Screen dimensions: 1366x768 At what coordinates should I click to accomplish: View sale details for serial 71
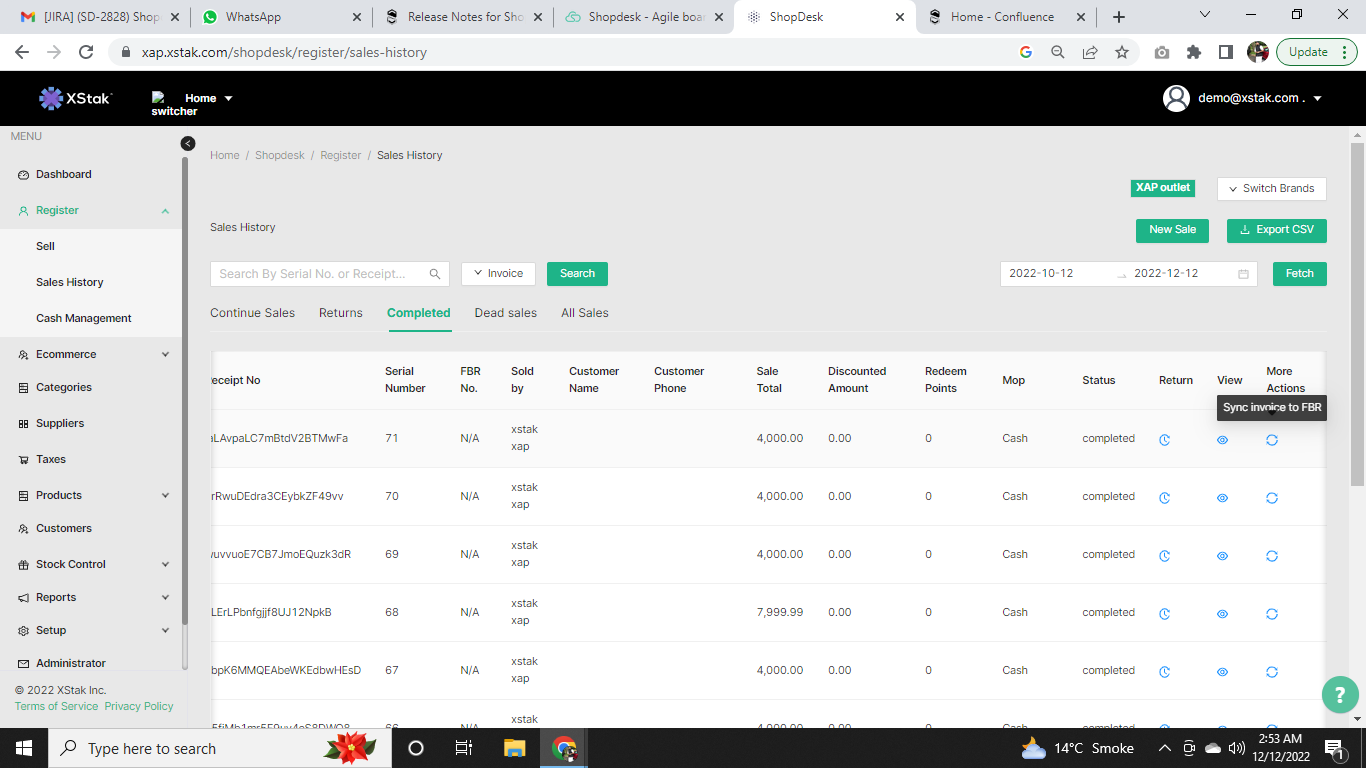(x=1222, y=440)
